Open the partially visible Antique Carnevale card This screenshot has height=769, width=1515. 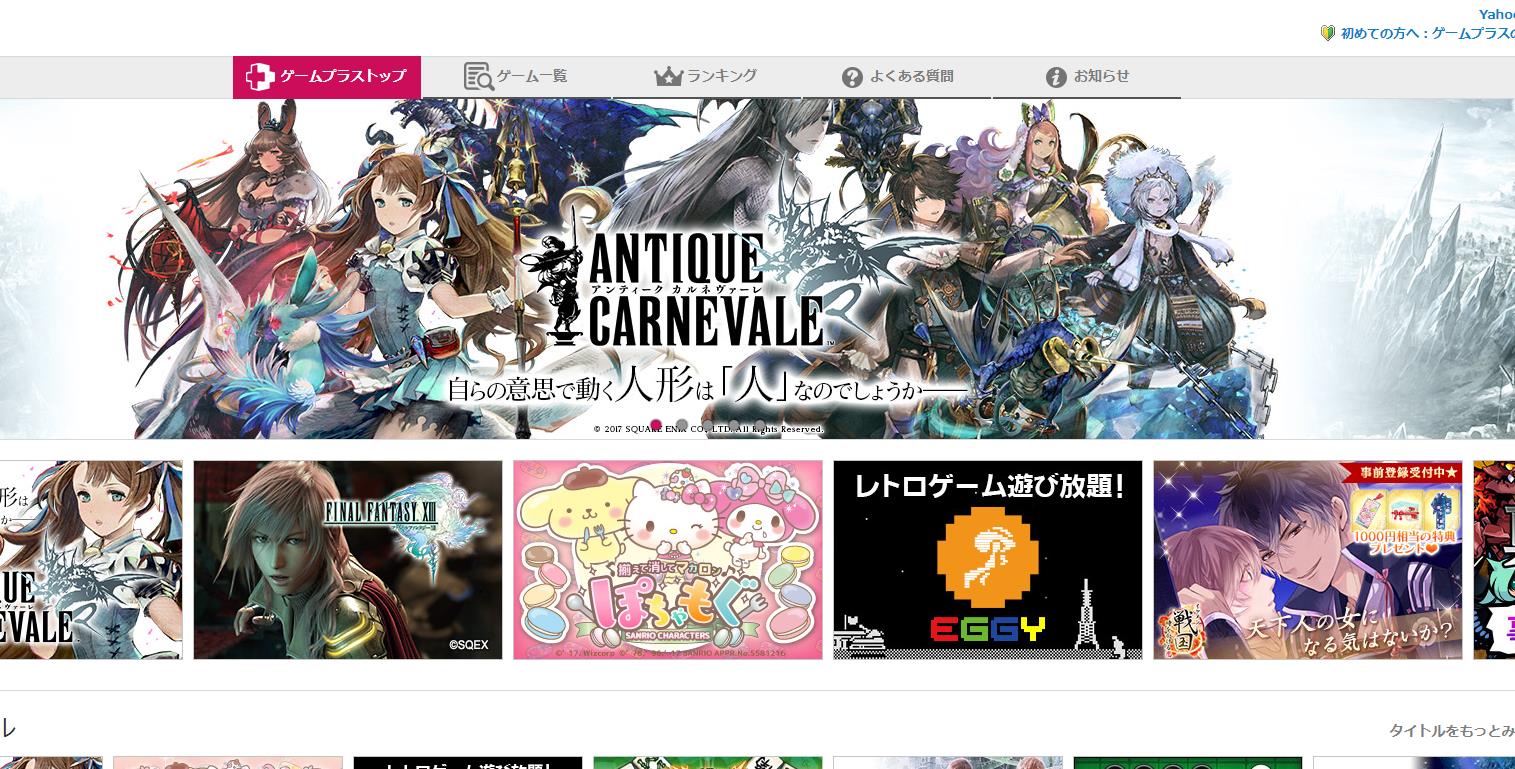click(x=91, y=560)
